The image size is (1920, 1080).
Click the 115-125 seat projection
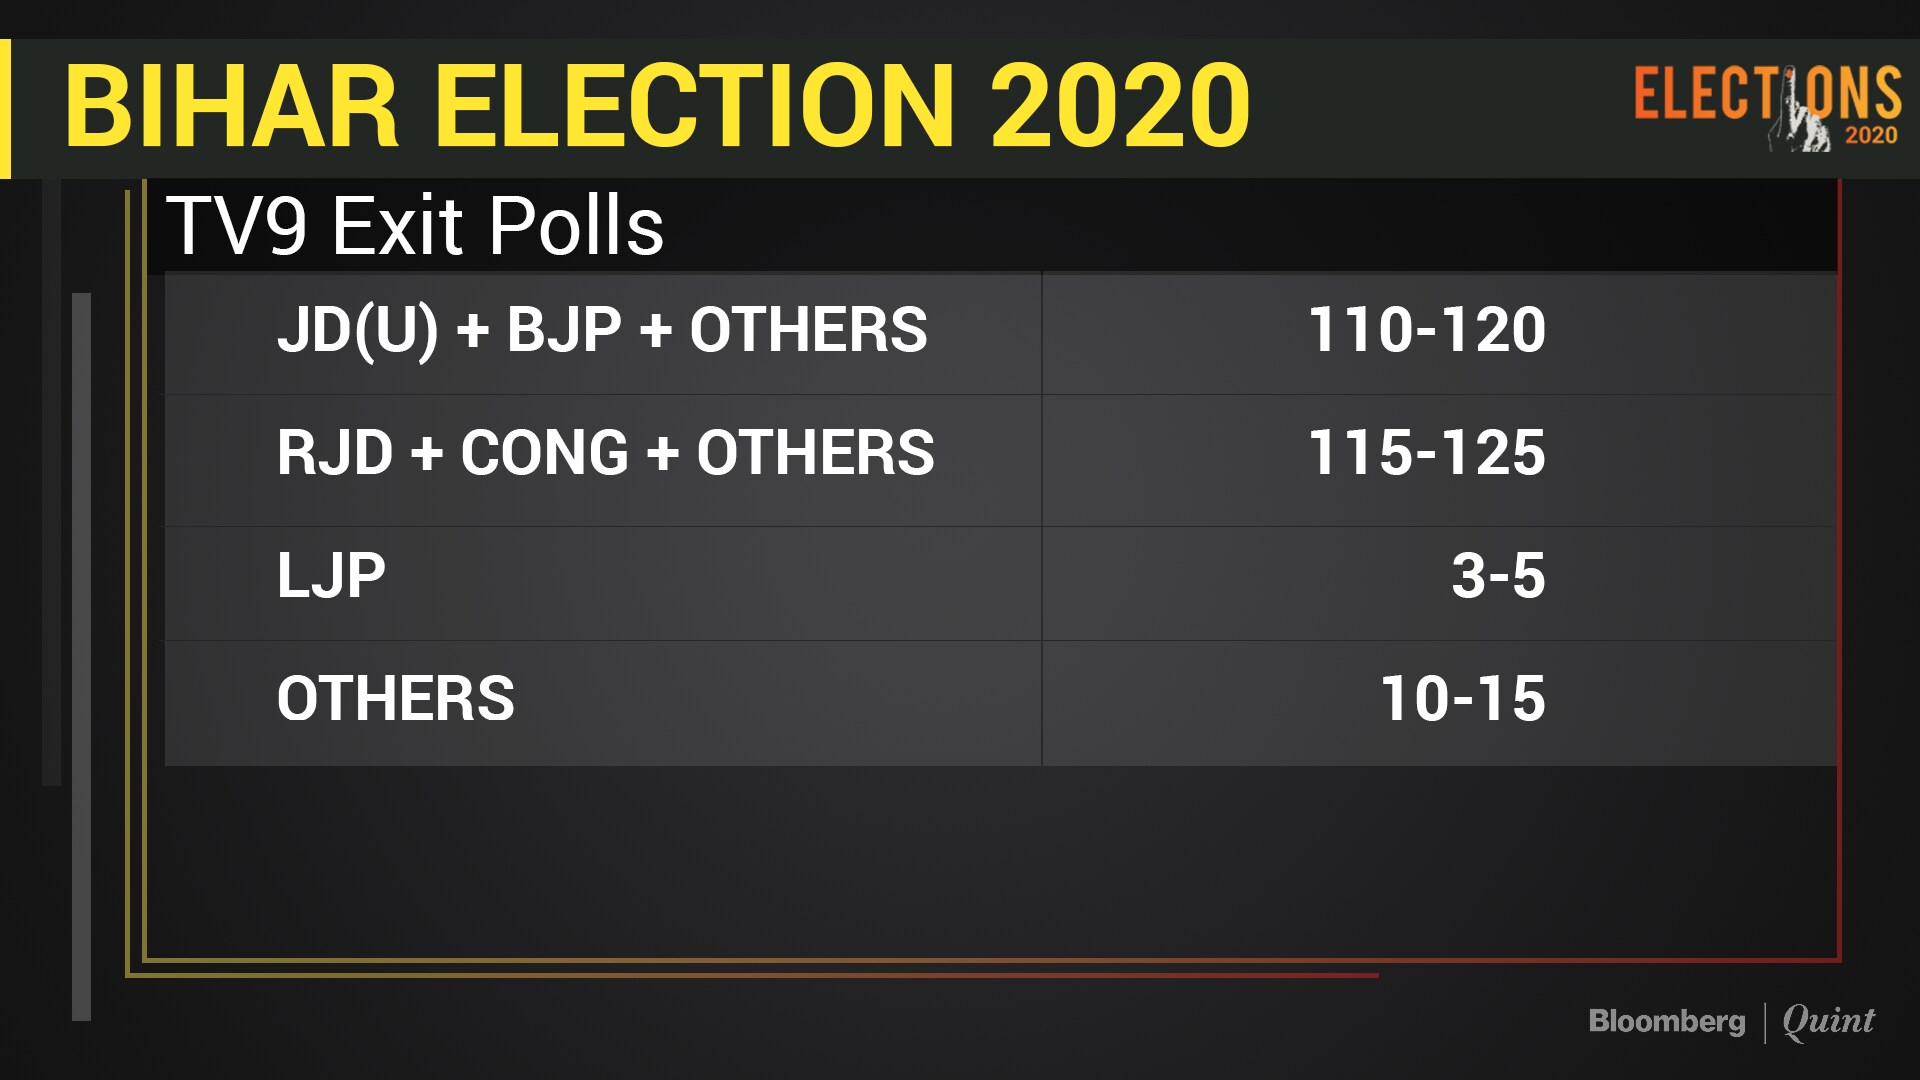(1426, 453)
